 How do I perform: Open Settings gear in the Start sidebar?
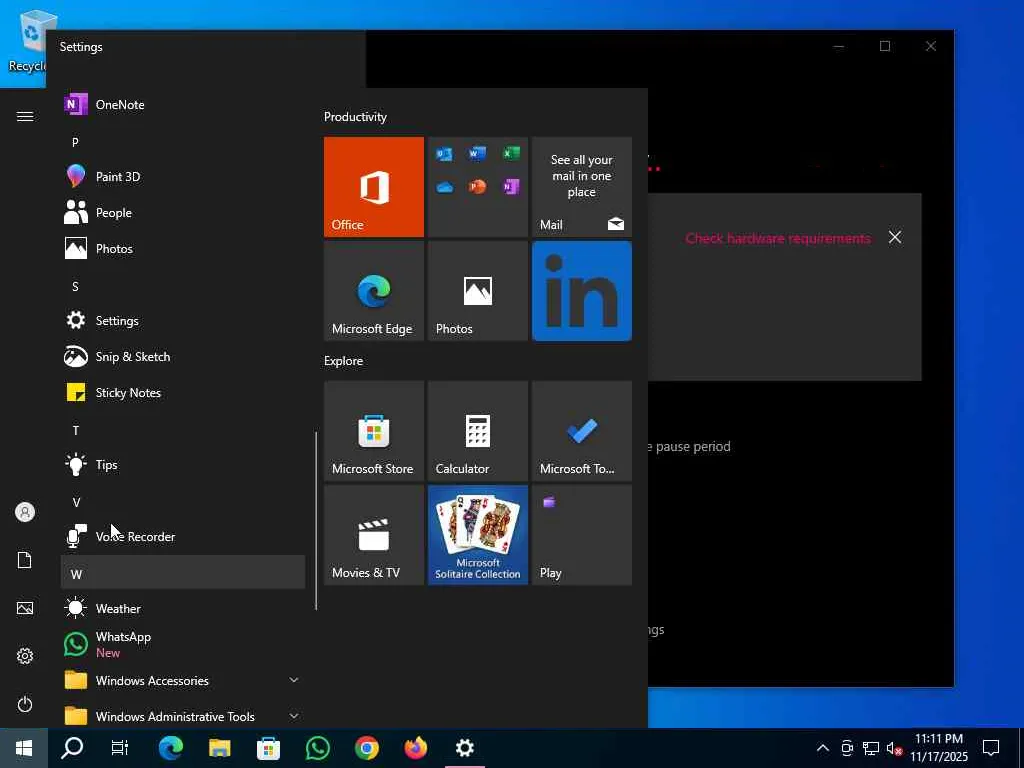coord(25,656)
